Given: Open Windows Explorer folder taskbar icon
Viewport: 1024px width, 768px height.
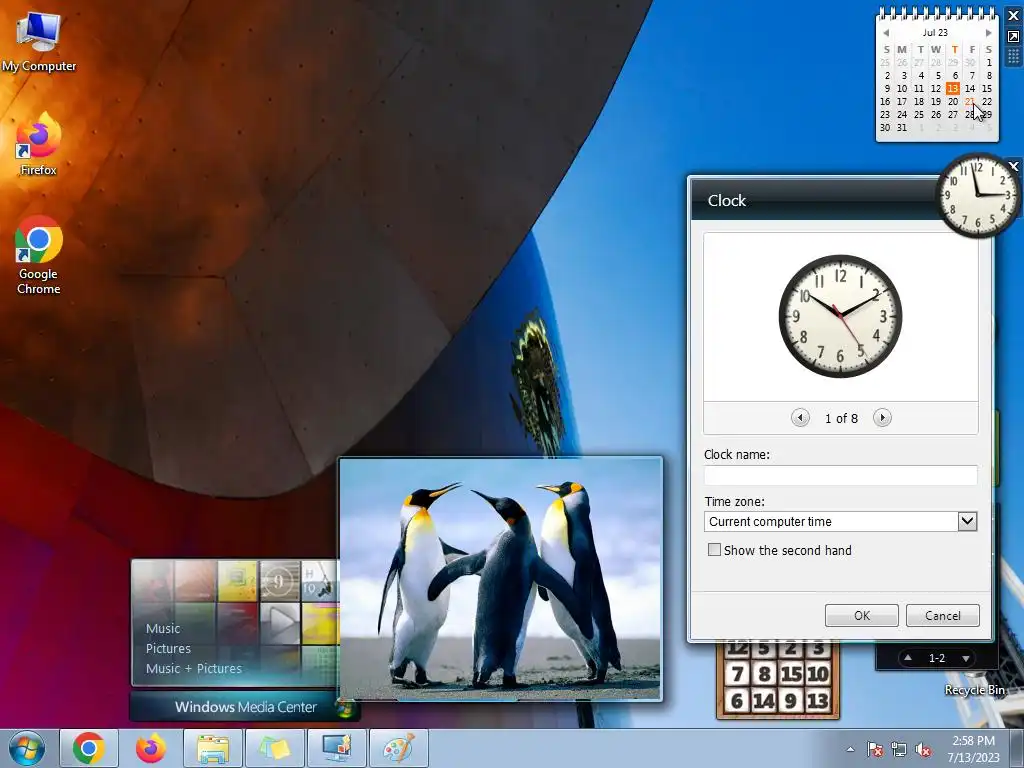Looking at the screenshot, I should [213, 748].
